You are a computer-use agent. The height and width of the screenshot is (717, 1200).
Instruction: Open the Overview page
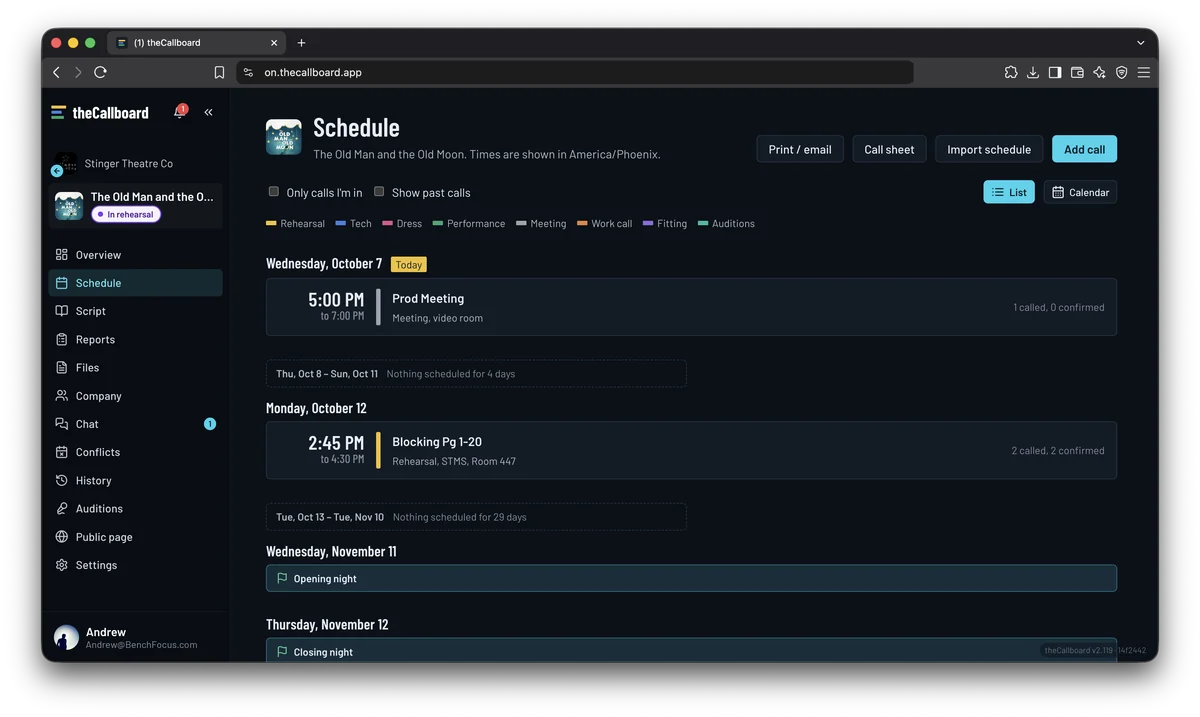coord(135,255)
